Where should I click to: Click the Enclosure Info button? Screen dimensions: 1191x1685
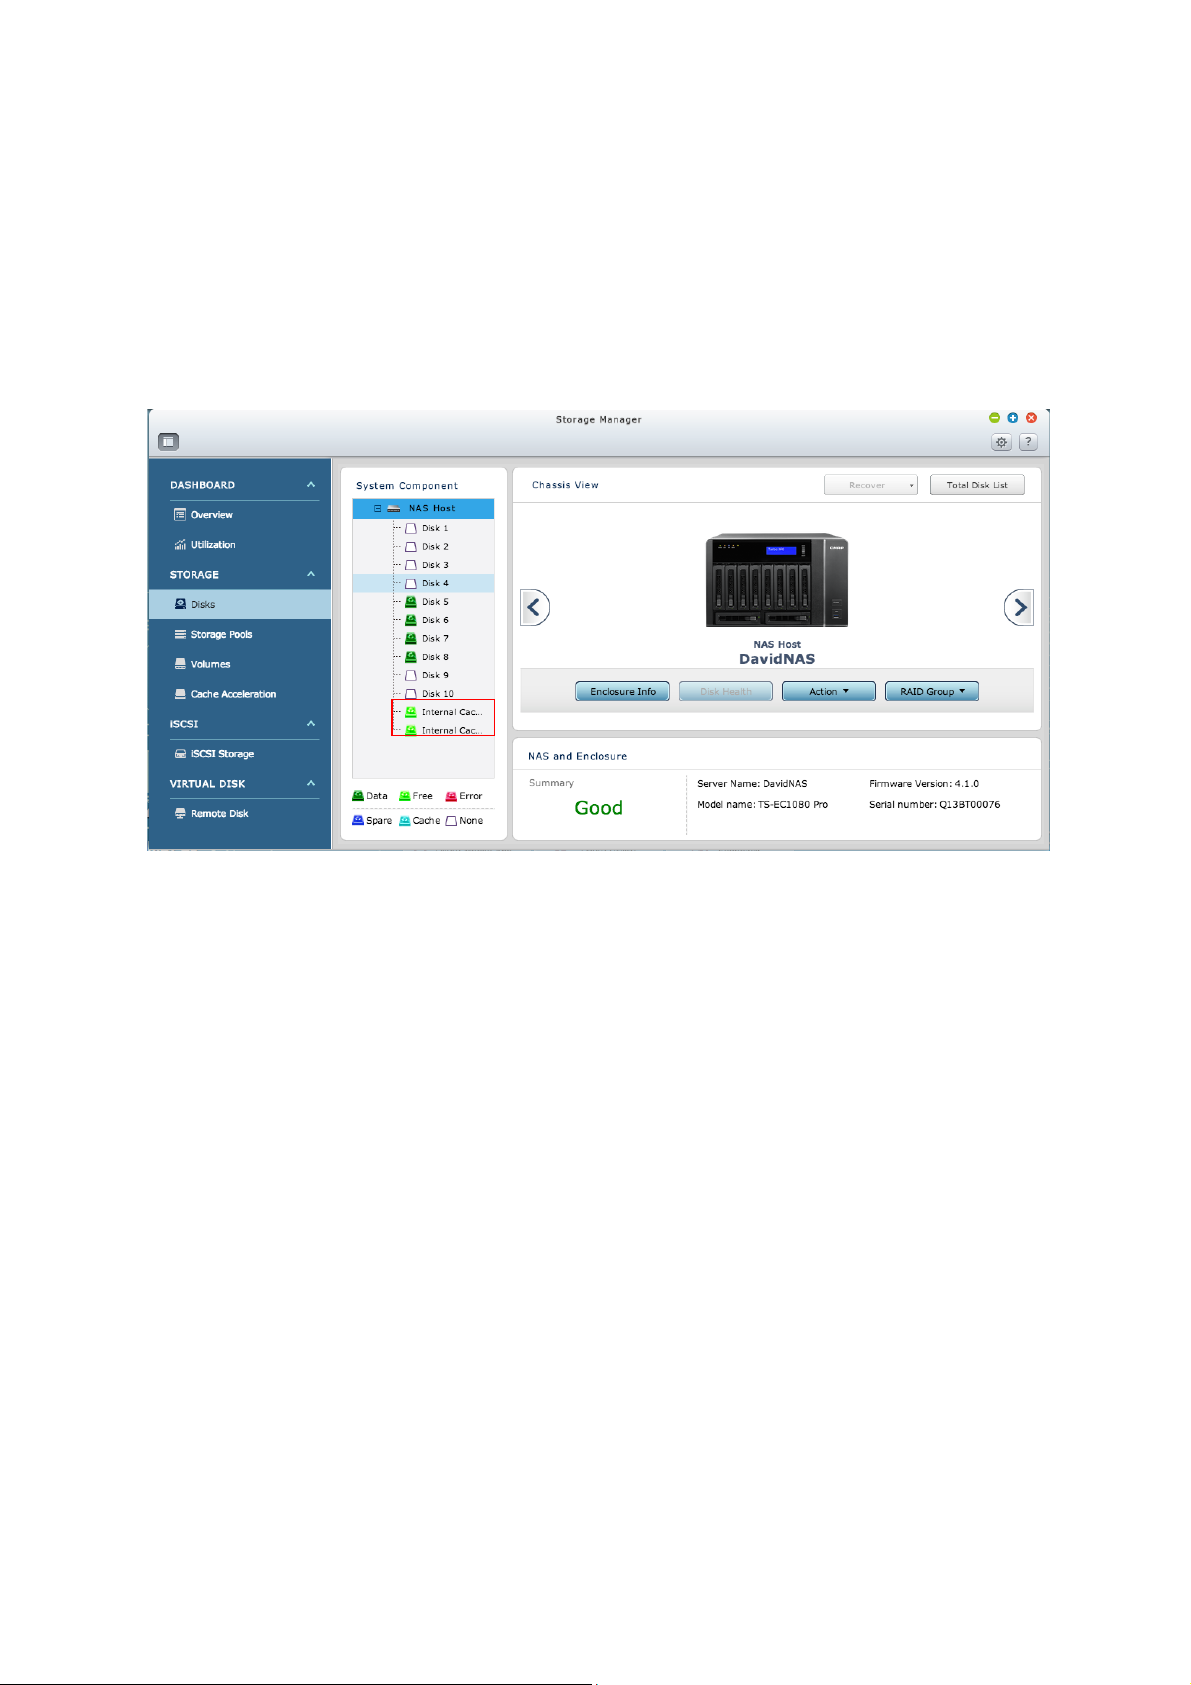623,691
